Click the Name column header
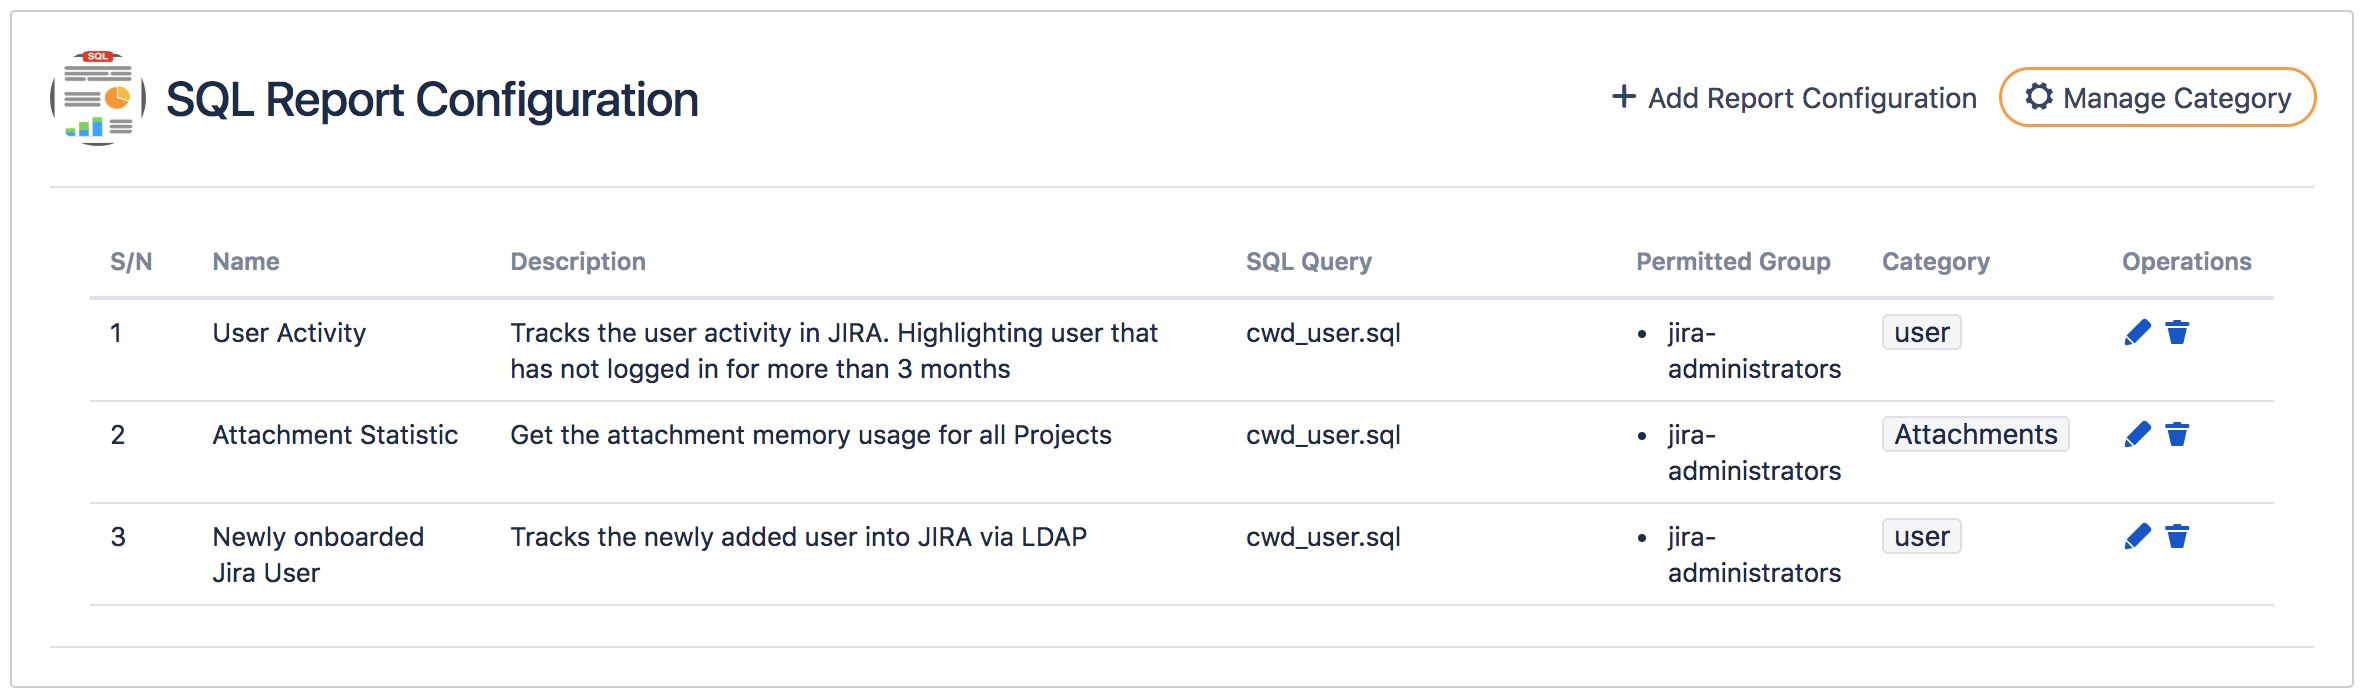The image size is (2364, 698). tap(246, 262)
